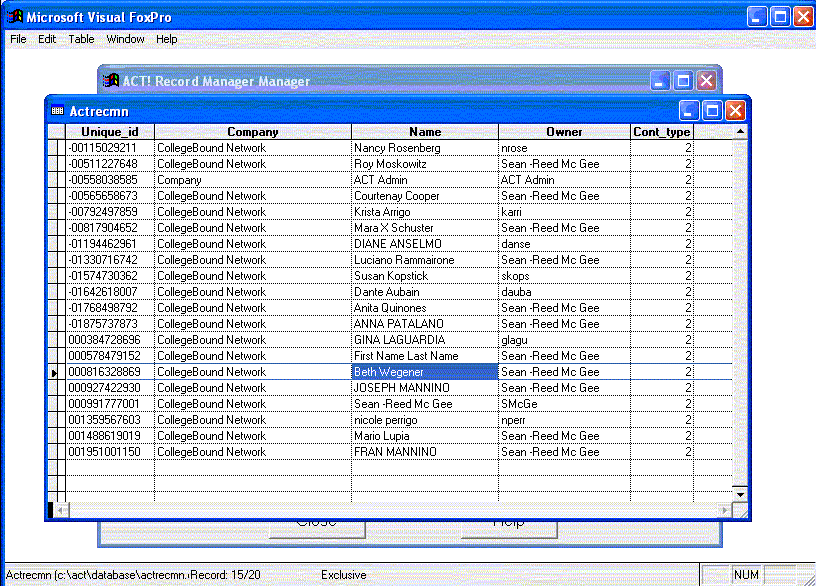Select the owner cell karri

click(x=564, y=212)
